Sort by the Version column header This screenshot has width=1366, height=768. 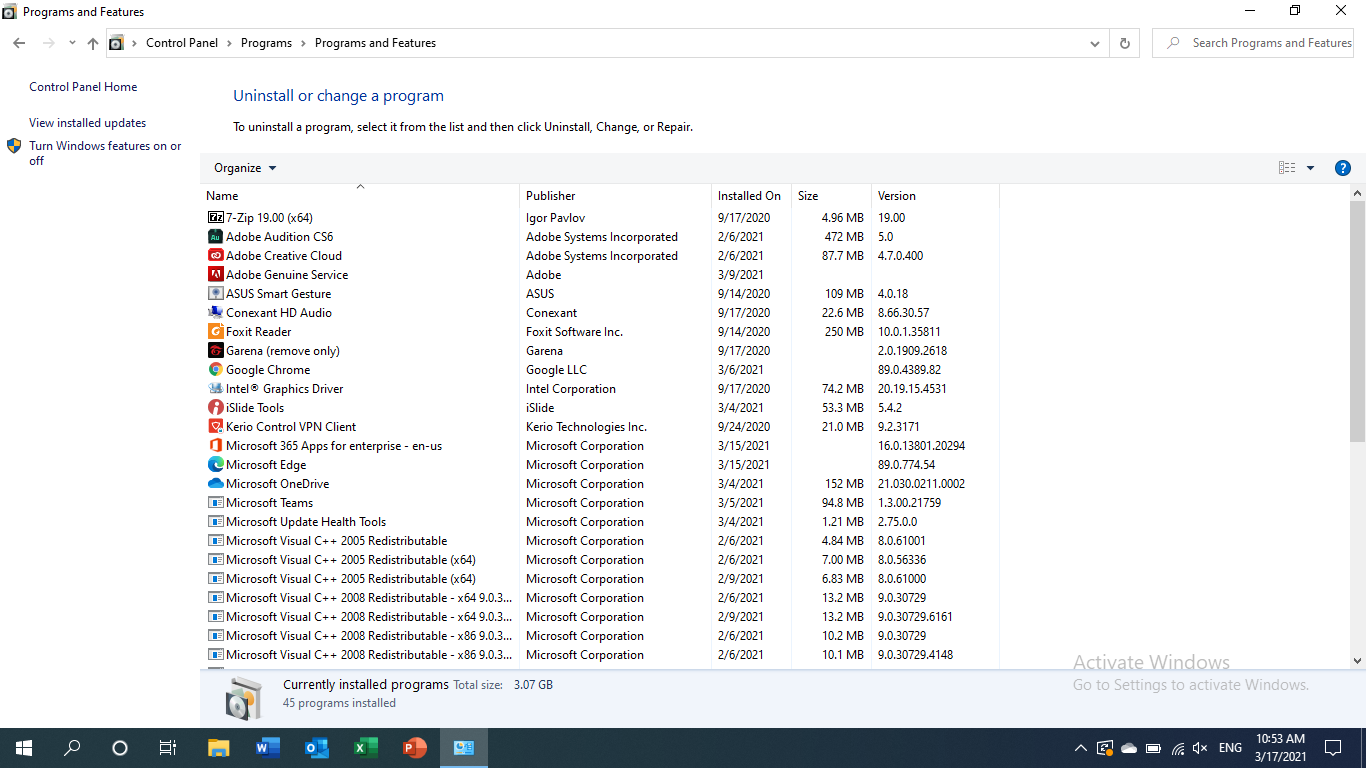point(935,195)
